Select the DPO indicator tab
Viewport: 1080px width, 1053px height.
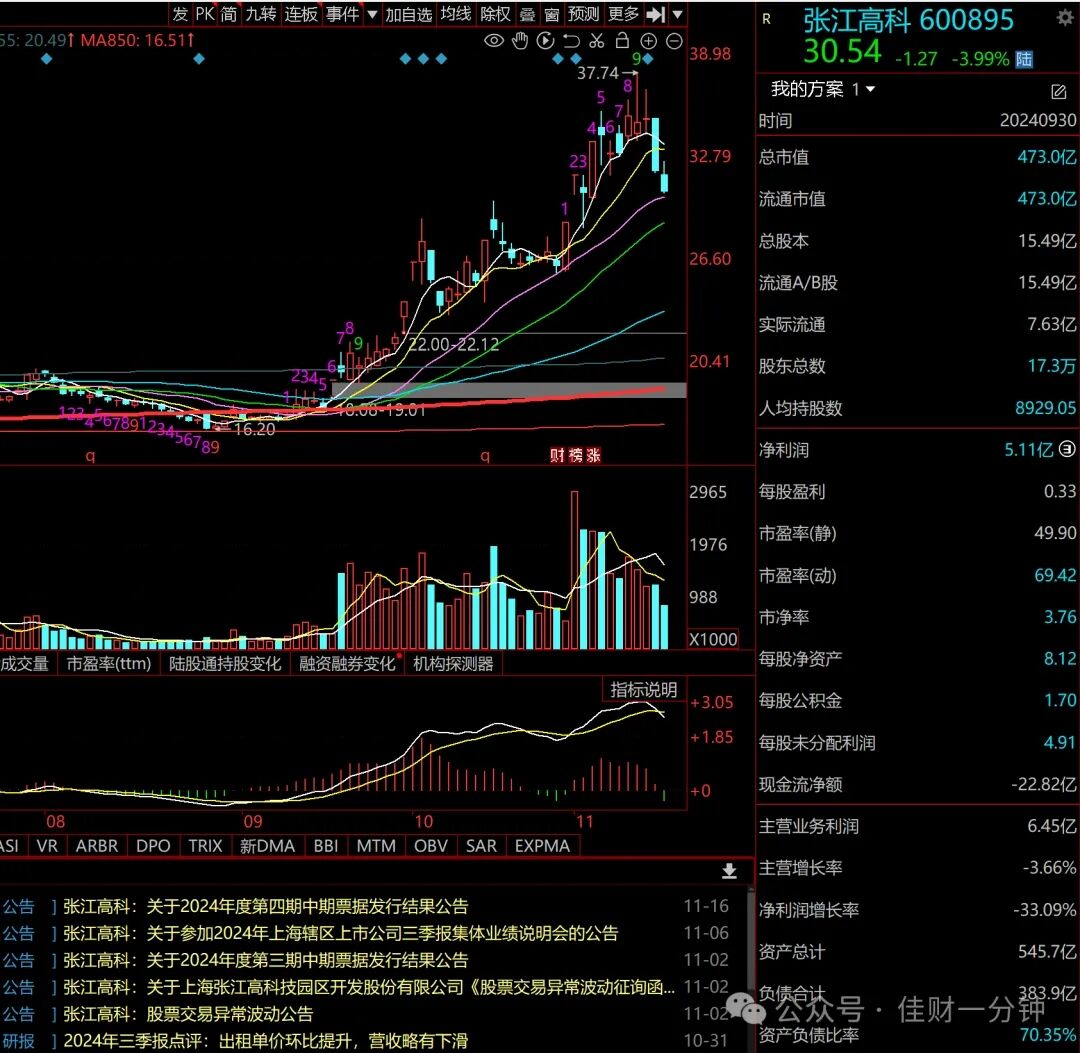(x=153, y=846)
